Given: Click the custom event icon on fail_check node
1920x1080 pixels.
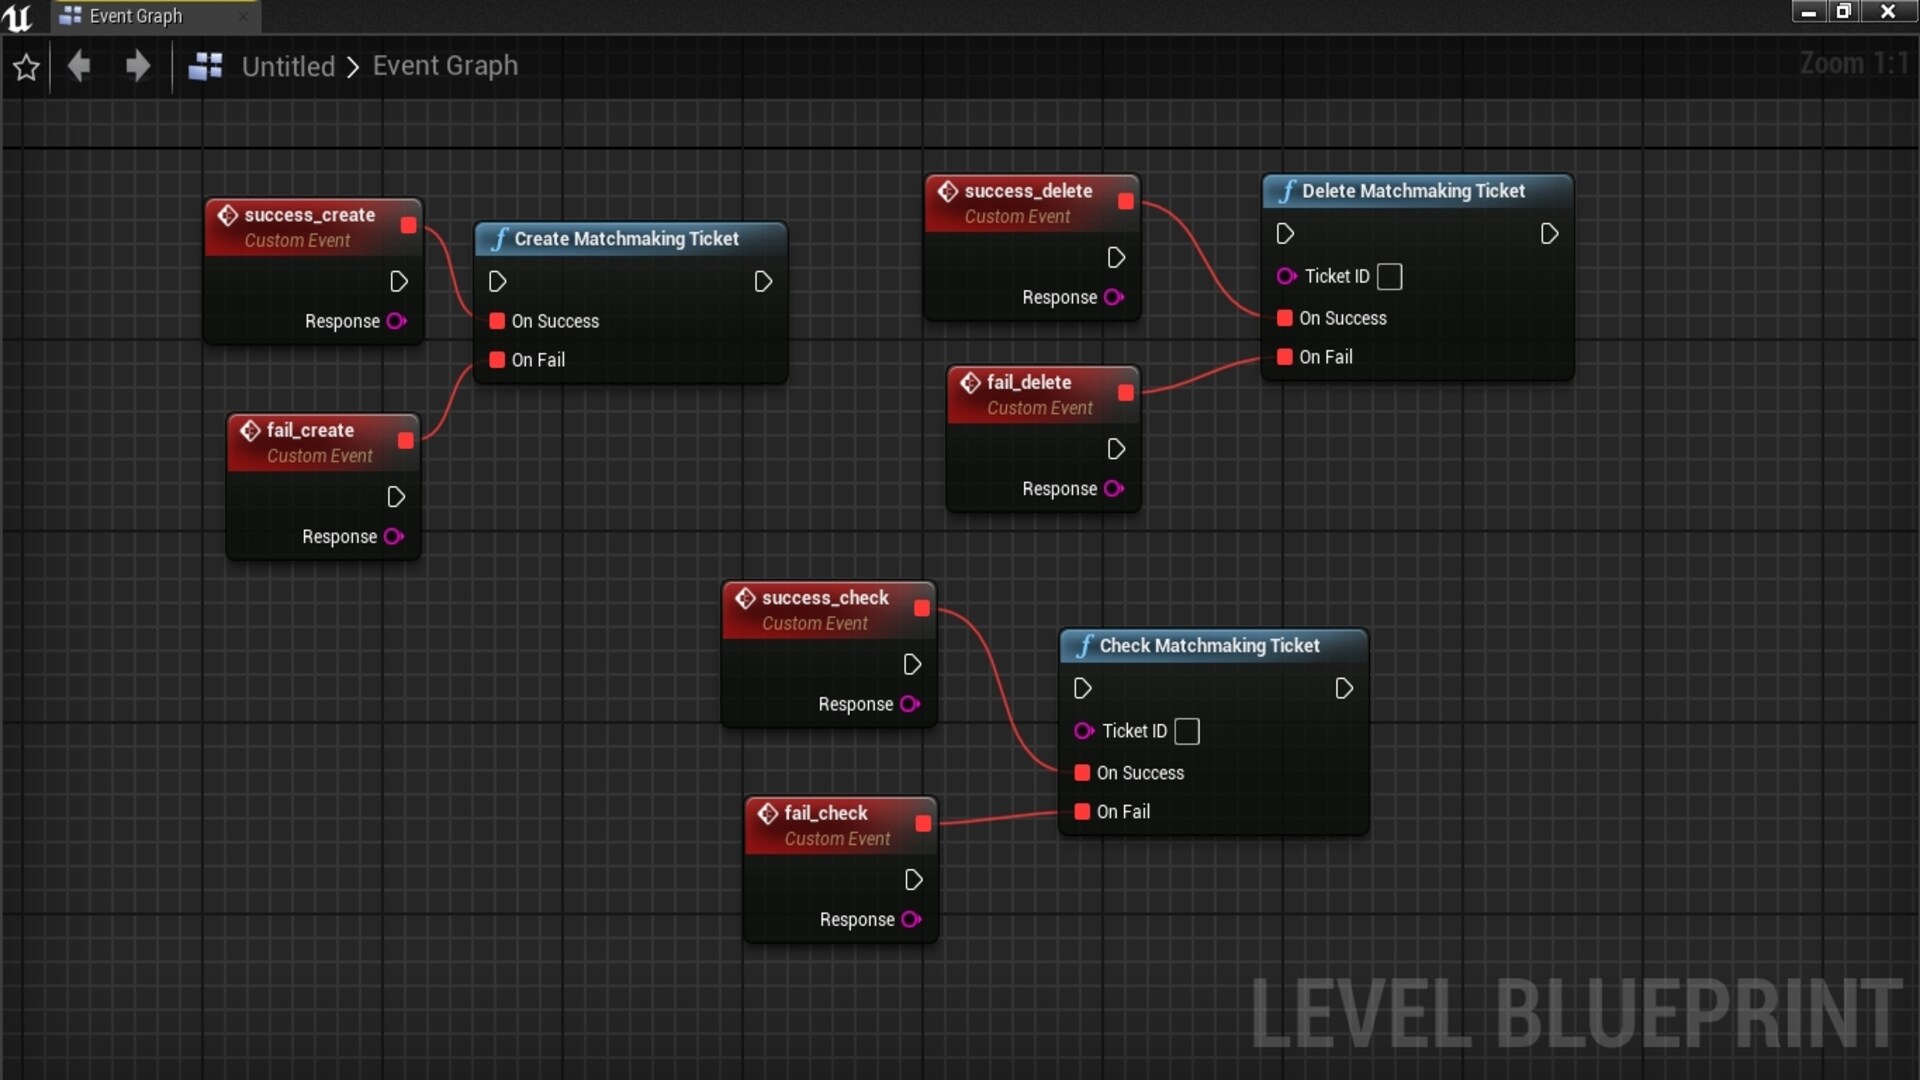Looking at the screenshot, I should [x=766, y=813].
